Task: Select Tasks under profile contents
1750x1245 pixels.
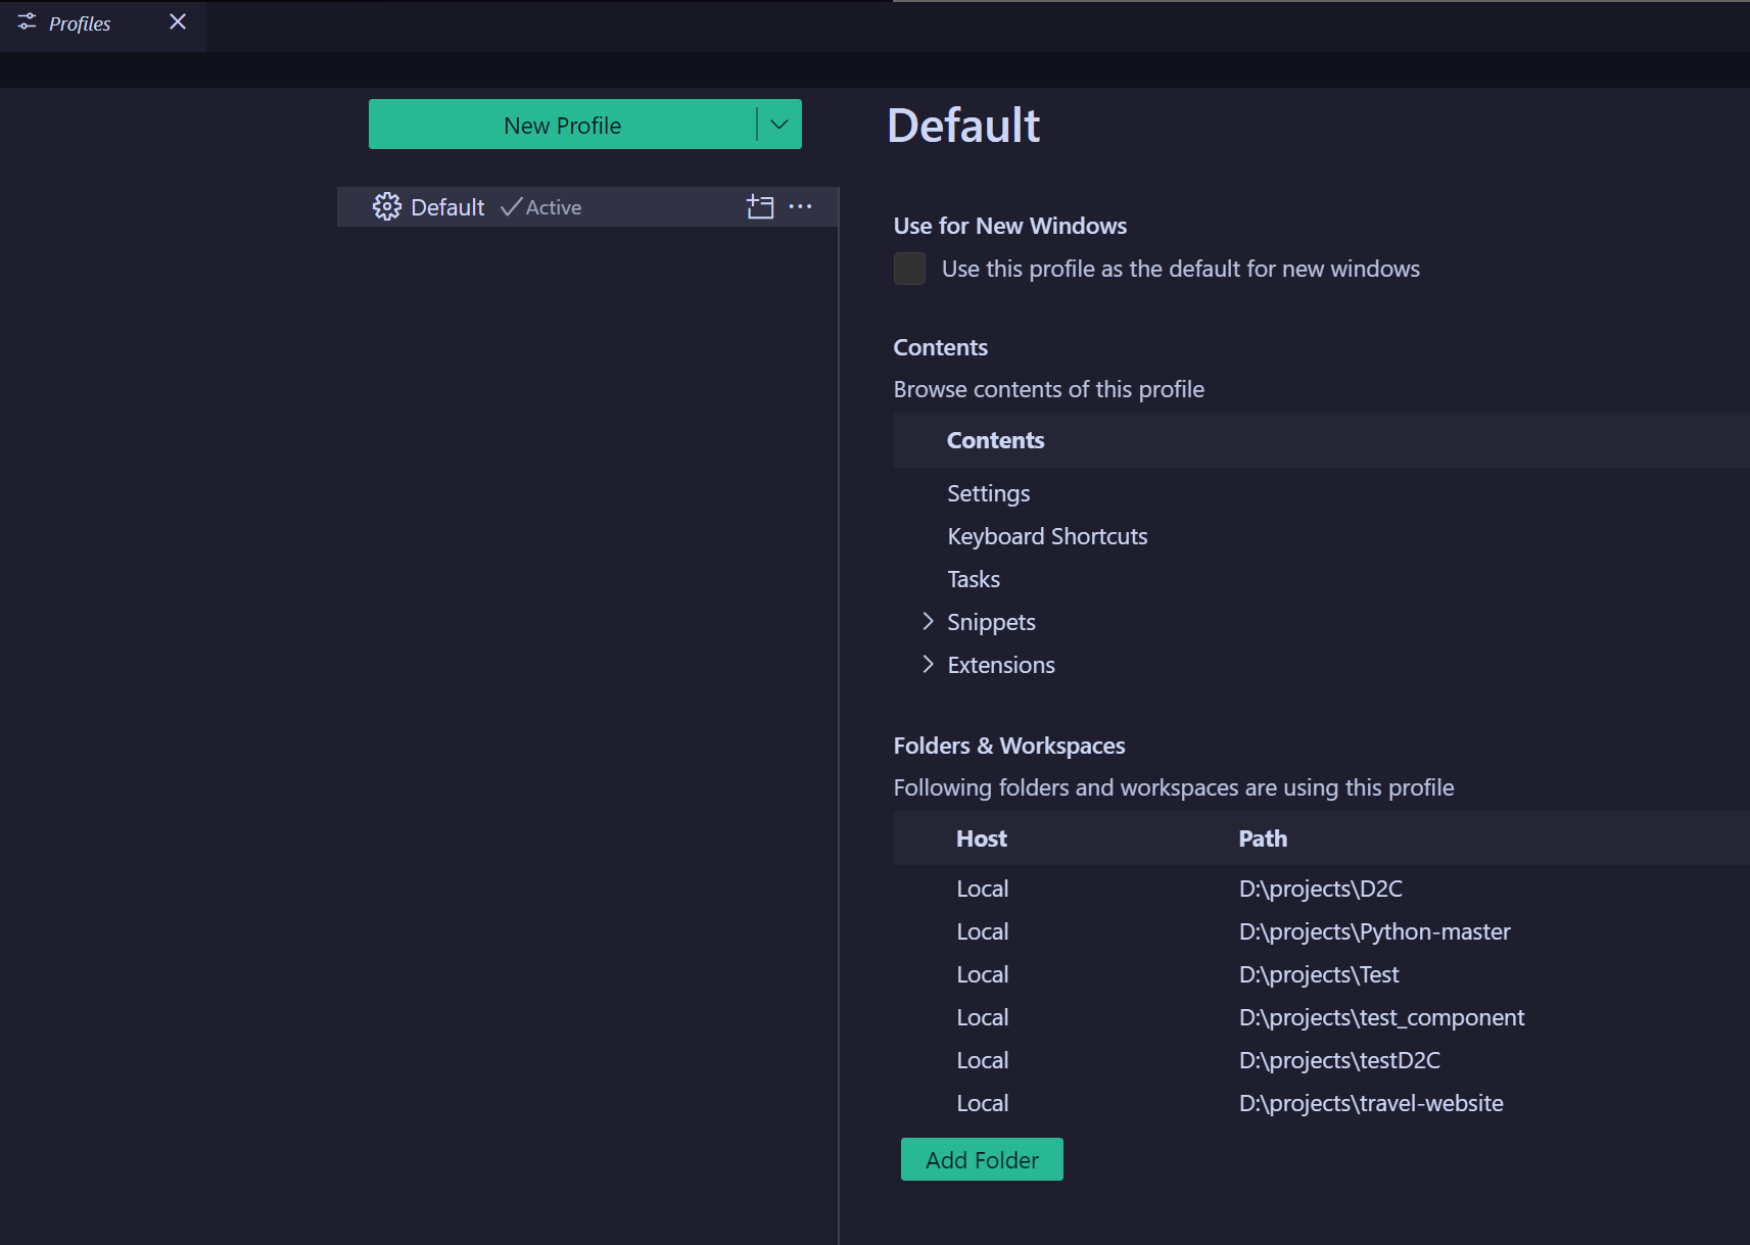Action: [x=973, y=578]
